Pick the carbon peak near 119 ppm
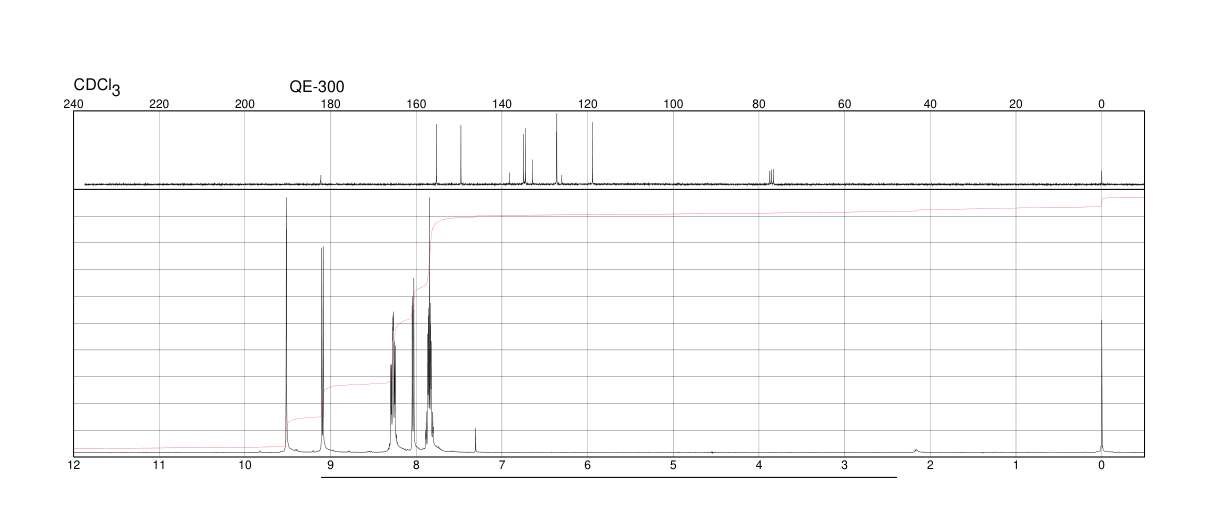Screen dimensions: 1224x528 pyautogui.click(x=592, y=153)
